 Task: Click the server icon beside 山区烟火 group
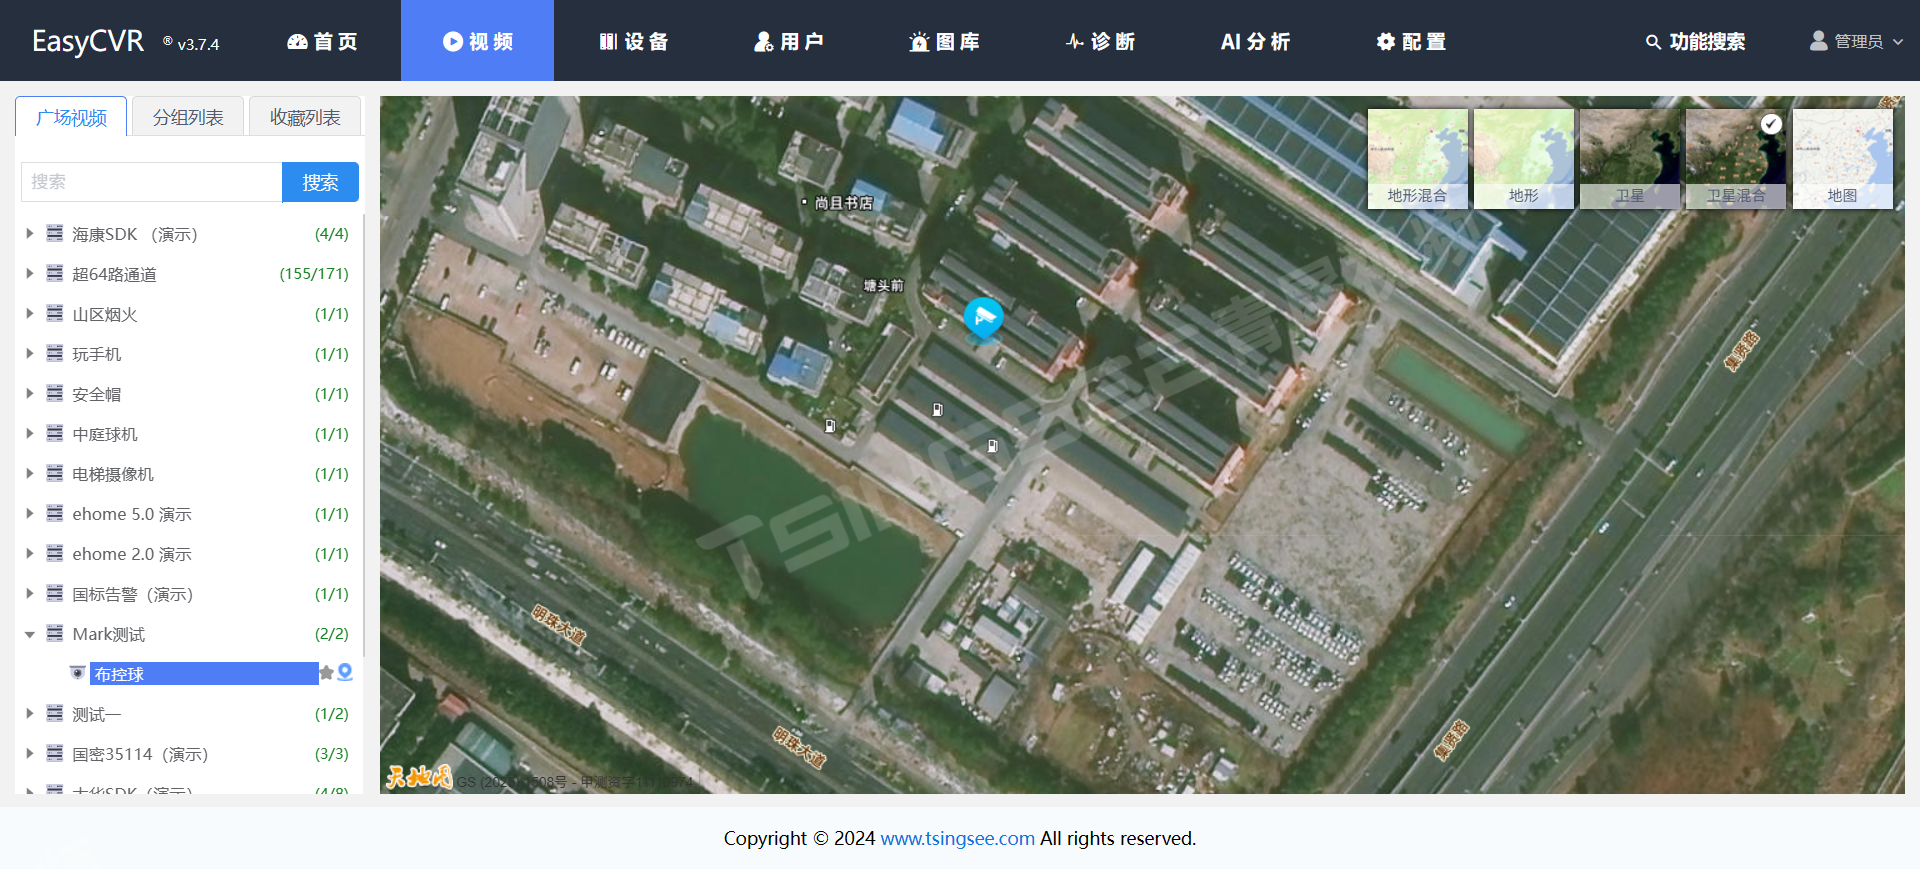click(55, 313)
